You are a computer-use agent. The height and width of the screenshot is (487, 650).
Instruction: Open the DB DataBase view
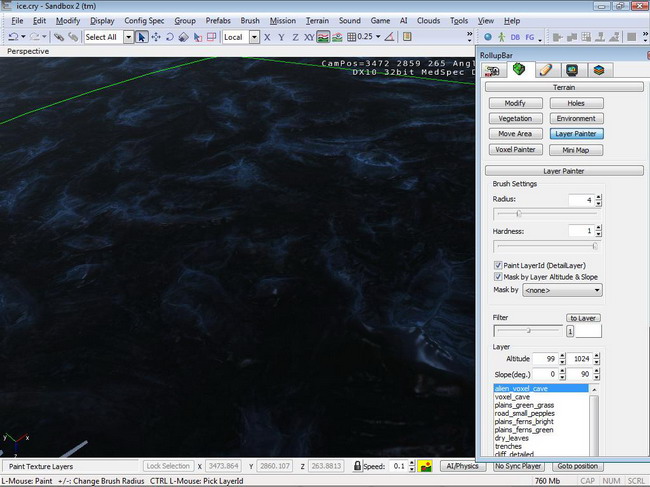pos(515,37)
